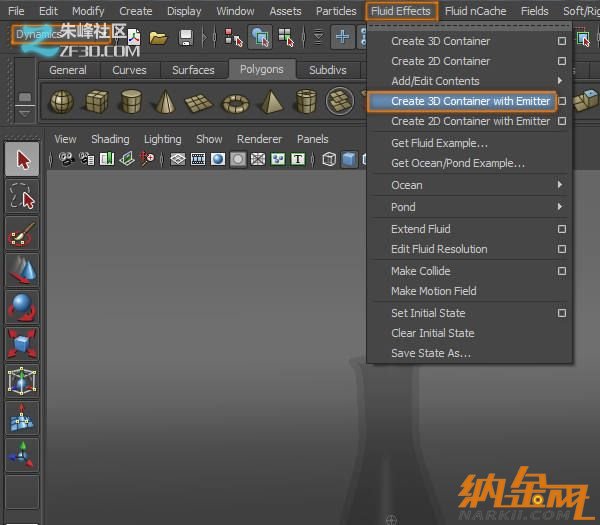The height and width of the screenshot is (525, 600).
Task: Switch to the Curves shelf tab
Action: coord(129,70)
